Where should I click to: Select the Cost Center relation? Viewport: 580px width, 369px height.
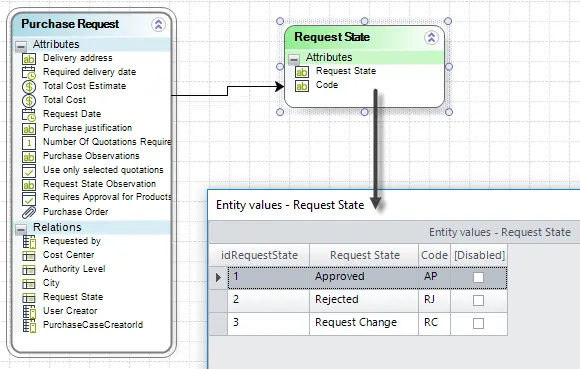[69, 255]
